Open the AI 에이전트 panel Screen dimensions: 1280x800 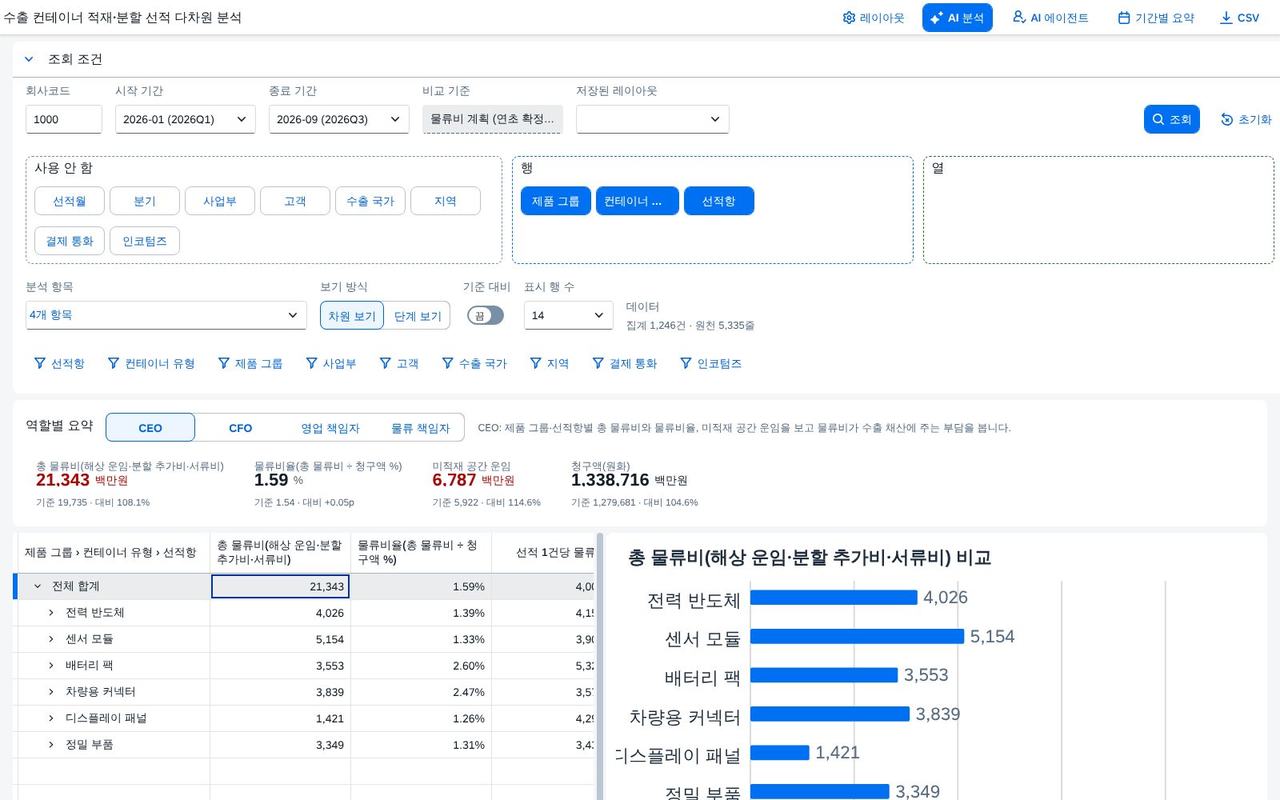click(x=1050, y=18)
